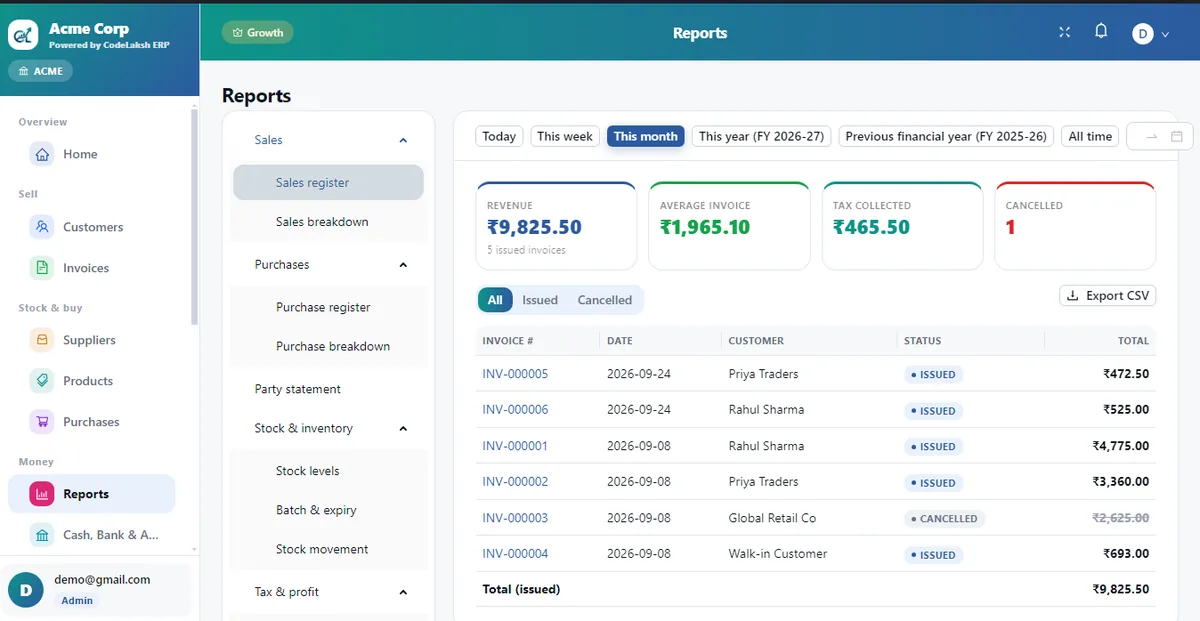
Task: Open invoice INV-000002
Action: click(x=515, y=482)
